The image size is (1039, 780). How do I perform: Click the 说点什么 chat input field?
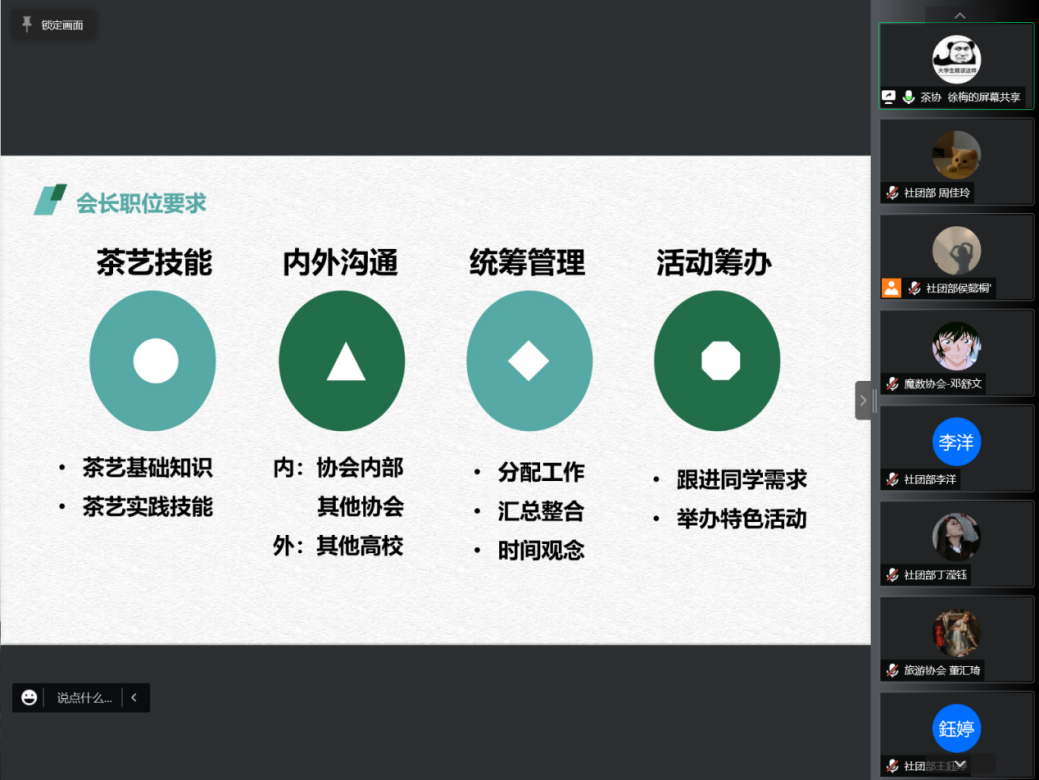pyautogui.click(x=84, y=698)
